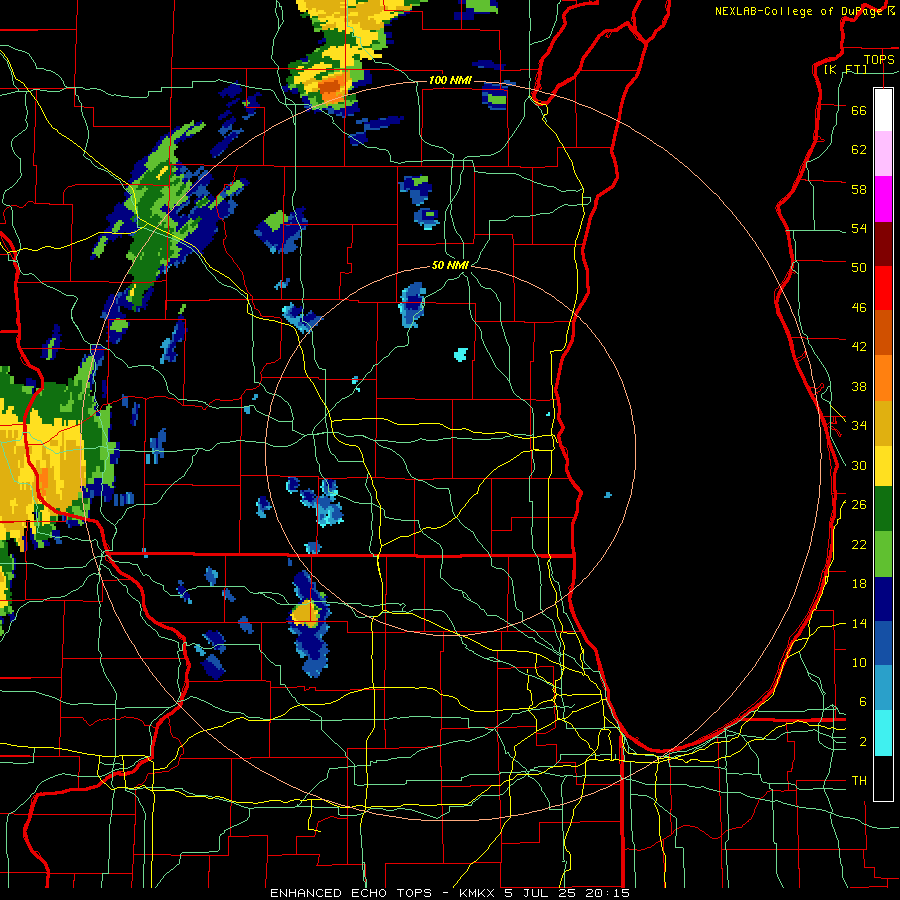Click the gold-topped cell below the state border
Viewport: 900px width, 900px height.
tap(305, 614)
